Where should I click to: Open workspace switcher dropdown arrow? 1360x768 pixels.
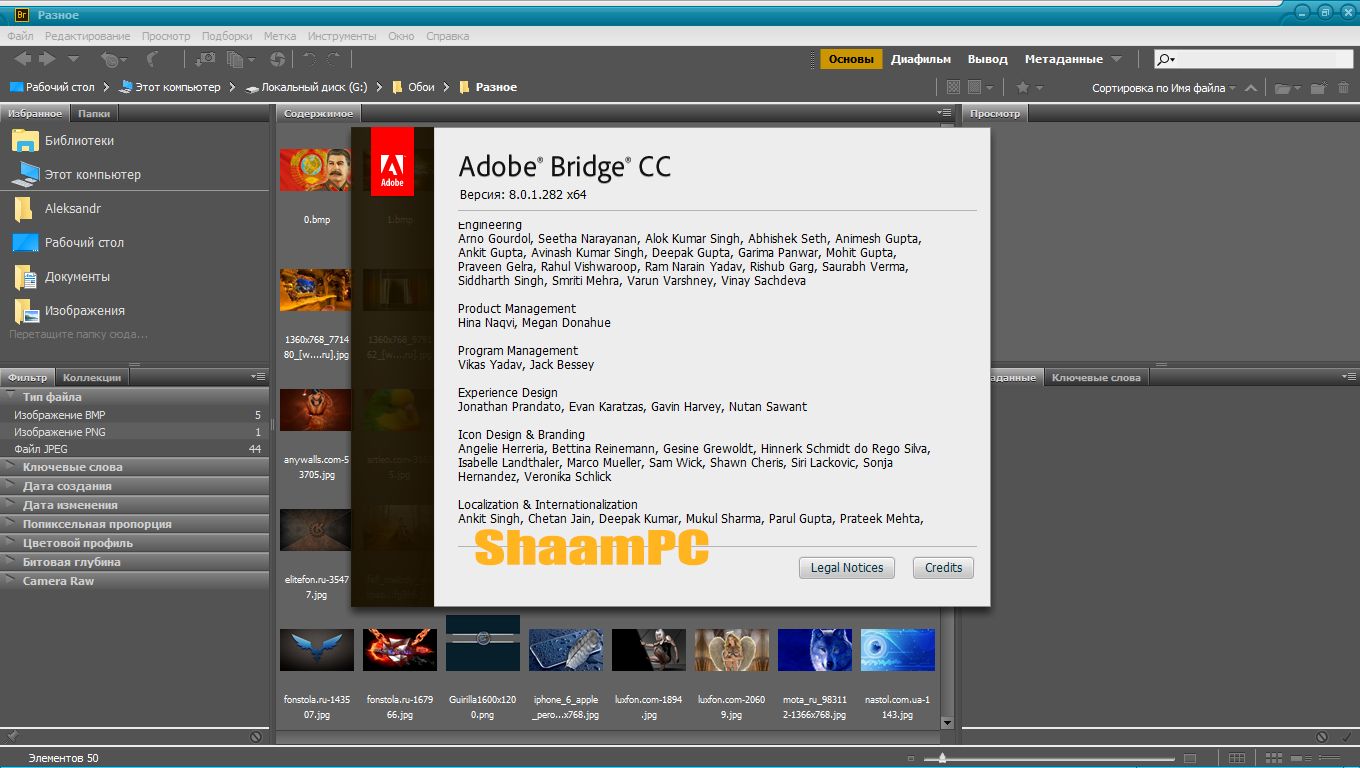click(x=1117, y=60)
